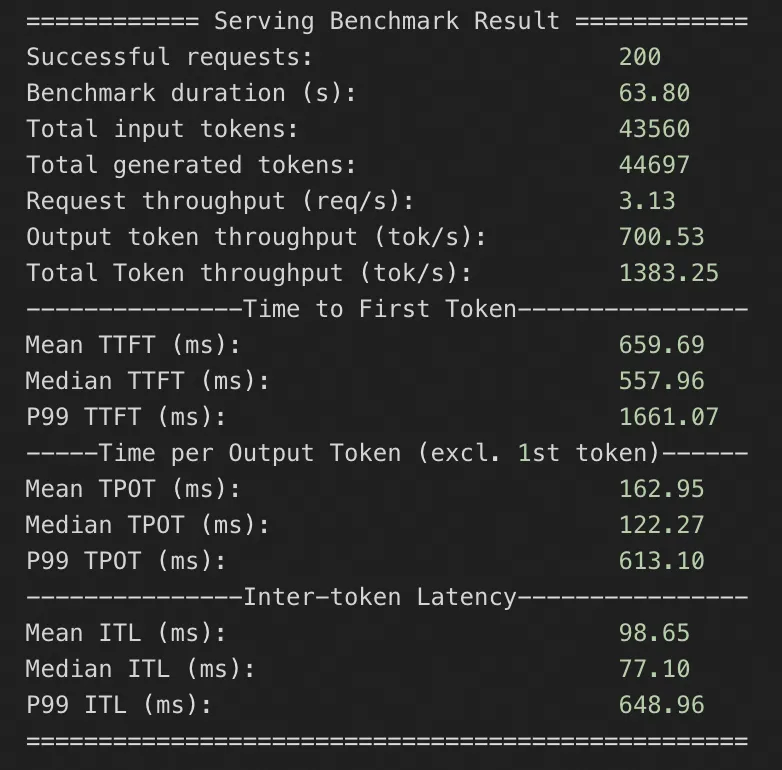Viewport: 782px width, 770px height.
Task: Click the Inter-token Latency heading
Action: click(x=380, y=597)
